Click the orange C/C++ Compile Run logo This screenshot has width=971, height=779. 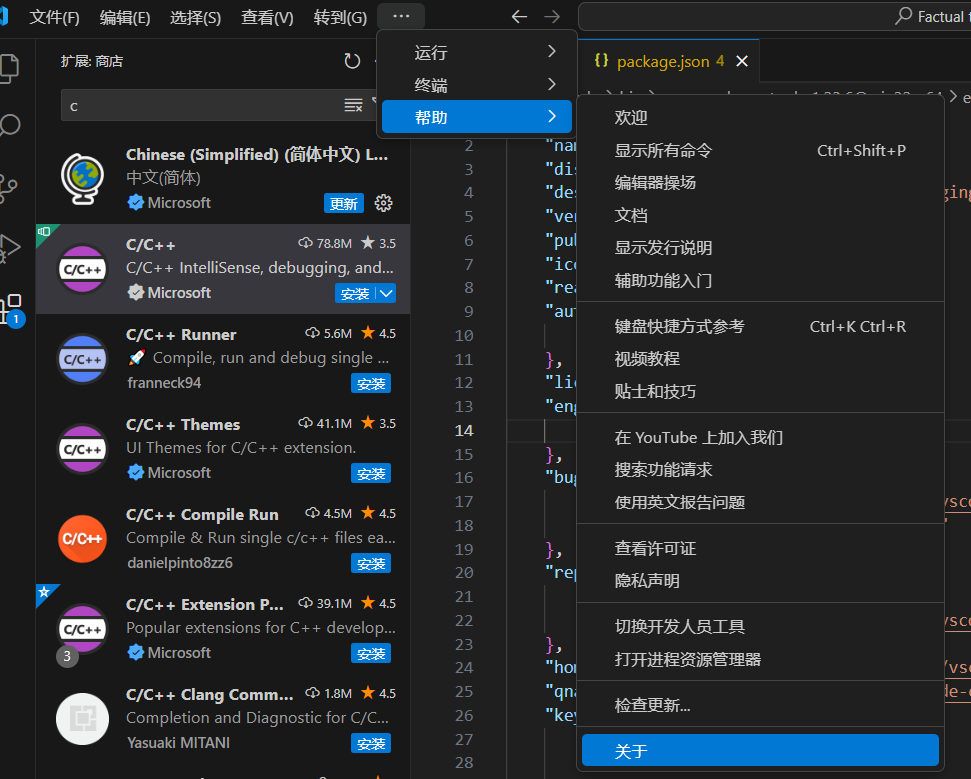click(x=82, y=539)
